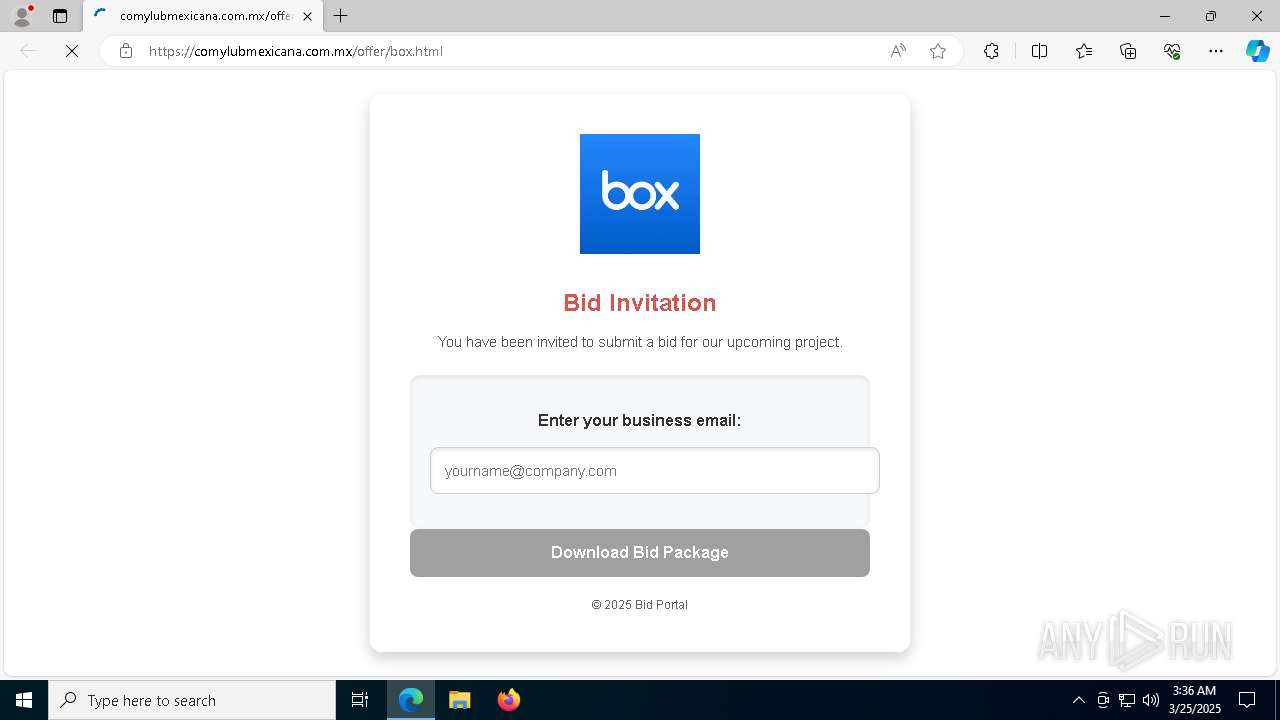Viewport: 1280px width, 720px height.
Task: Open a new tab with plus button
Action: tap(341, 16)
